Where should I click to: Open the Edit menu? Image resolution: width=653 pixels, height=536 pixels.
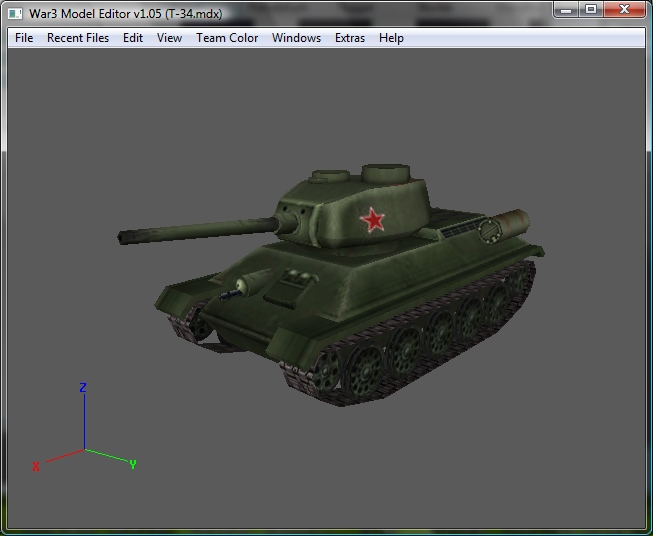pyautogui.click(x=133, y=38)
